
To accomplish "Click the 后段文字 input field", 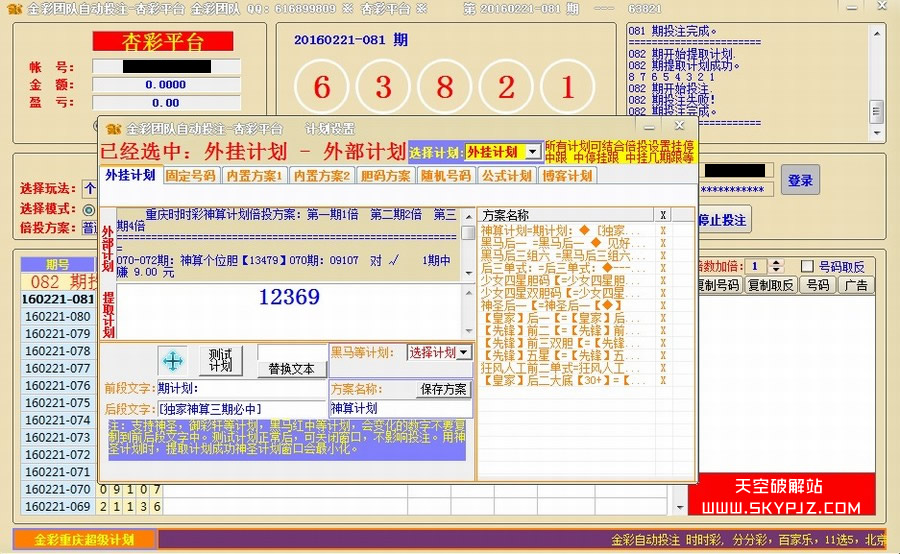I will click(241, 409).
